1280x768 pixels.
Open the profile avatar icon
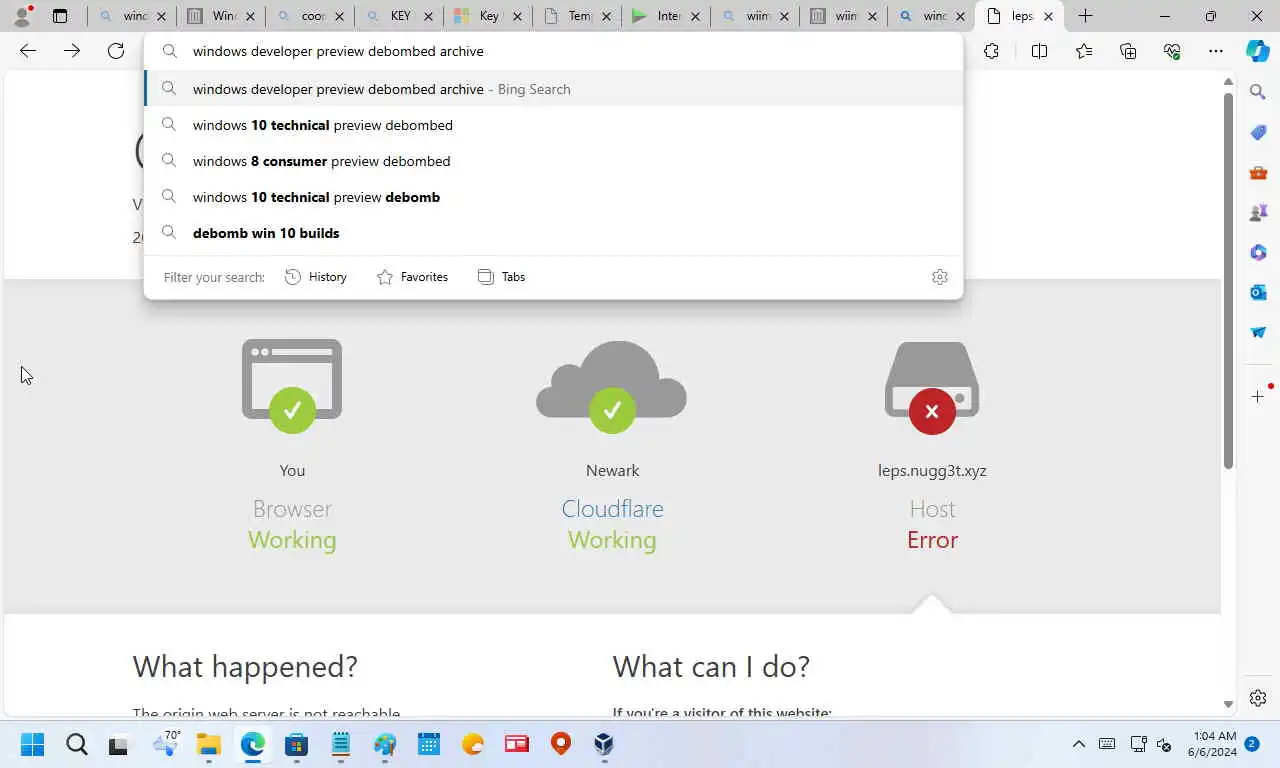point(22,16)
